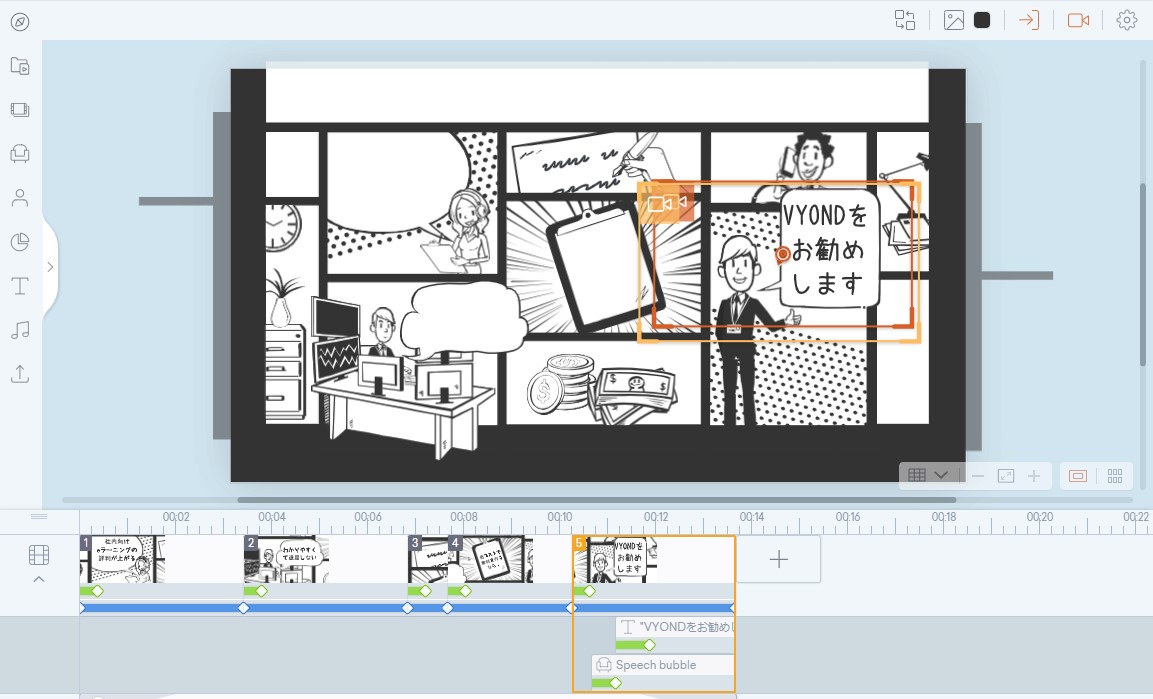
Task: Open the Chart library pie icon
Action: pos(20,242)
